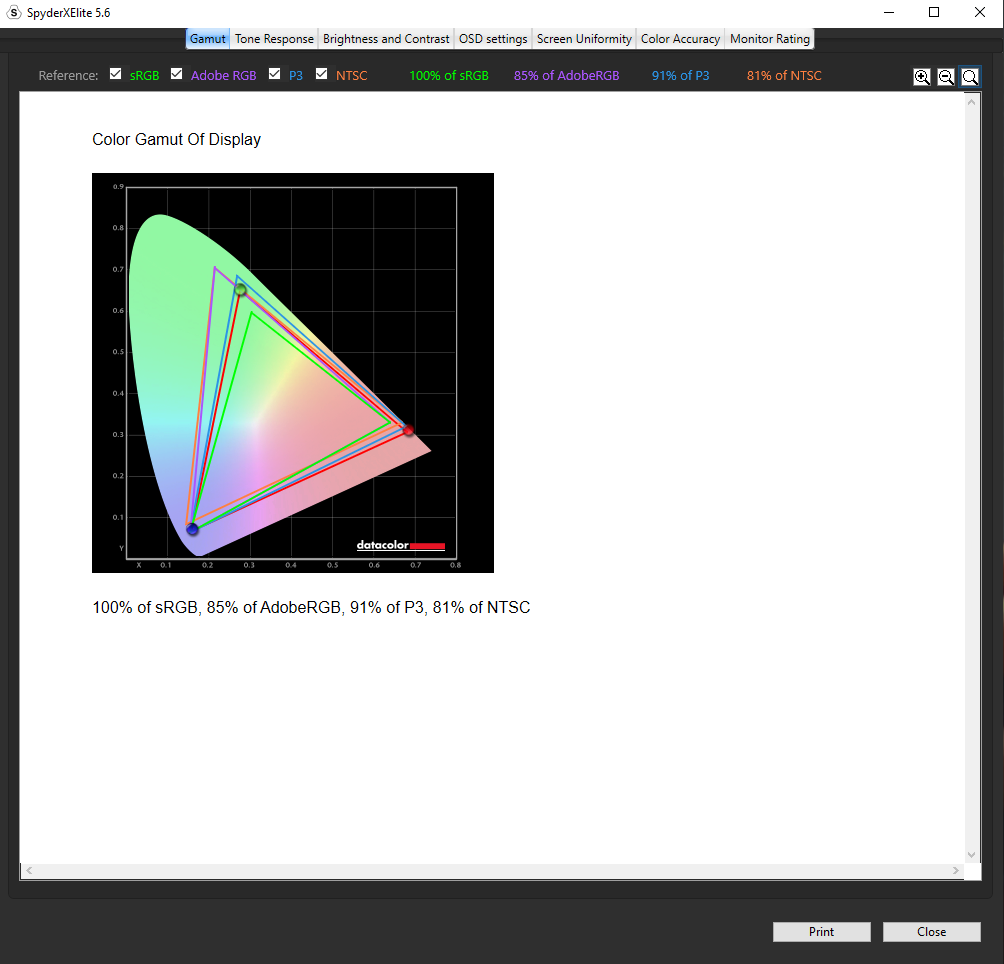Viewport: 1004px width, 964px height.
Task: Click the zoom in magnifier icon
Action: pyautogui.click(x=922, y=77)
